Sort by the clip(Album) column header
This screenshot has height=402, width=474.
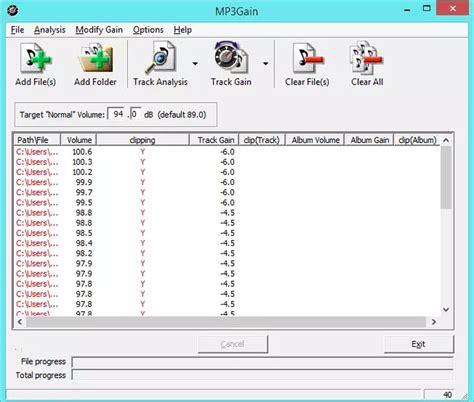(x=417, y=140)
